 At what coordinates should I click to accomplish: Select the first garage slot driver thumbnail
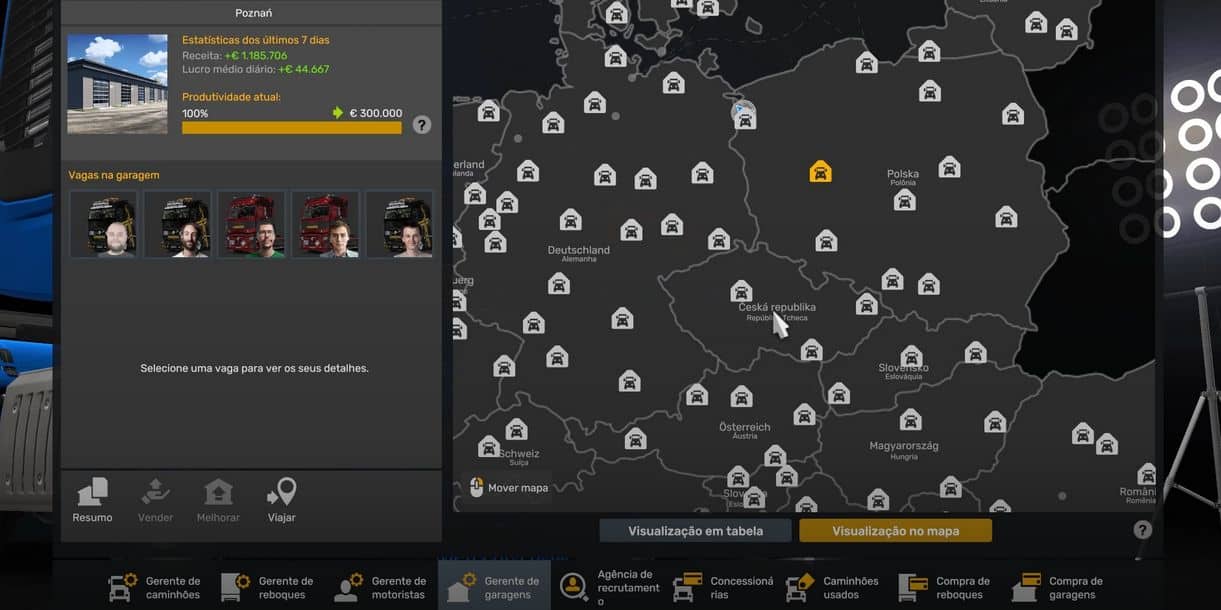(104, 225)
